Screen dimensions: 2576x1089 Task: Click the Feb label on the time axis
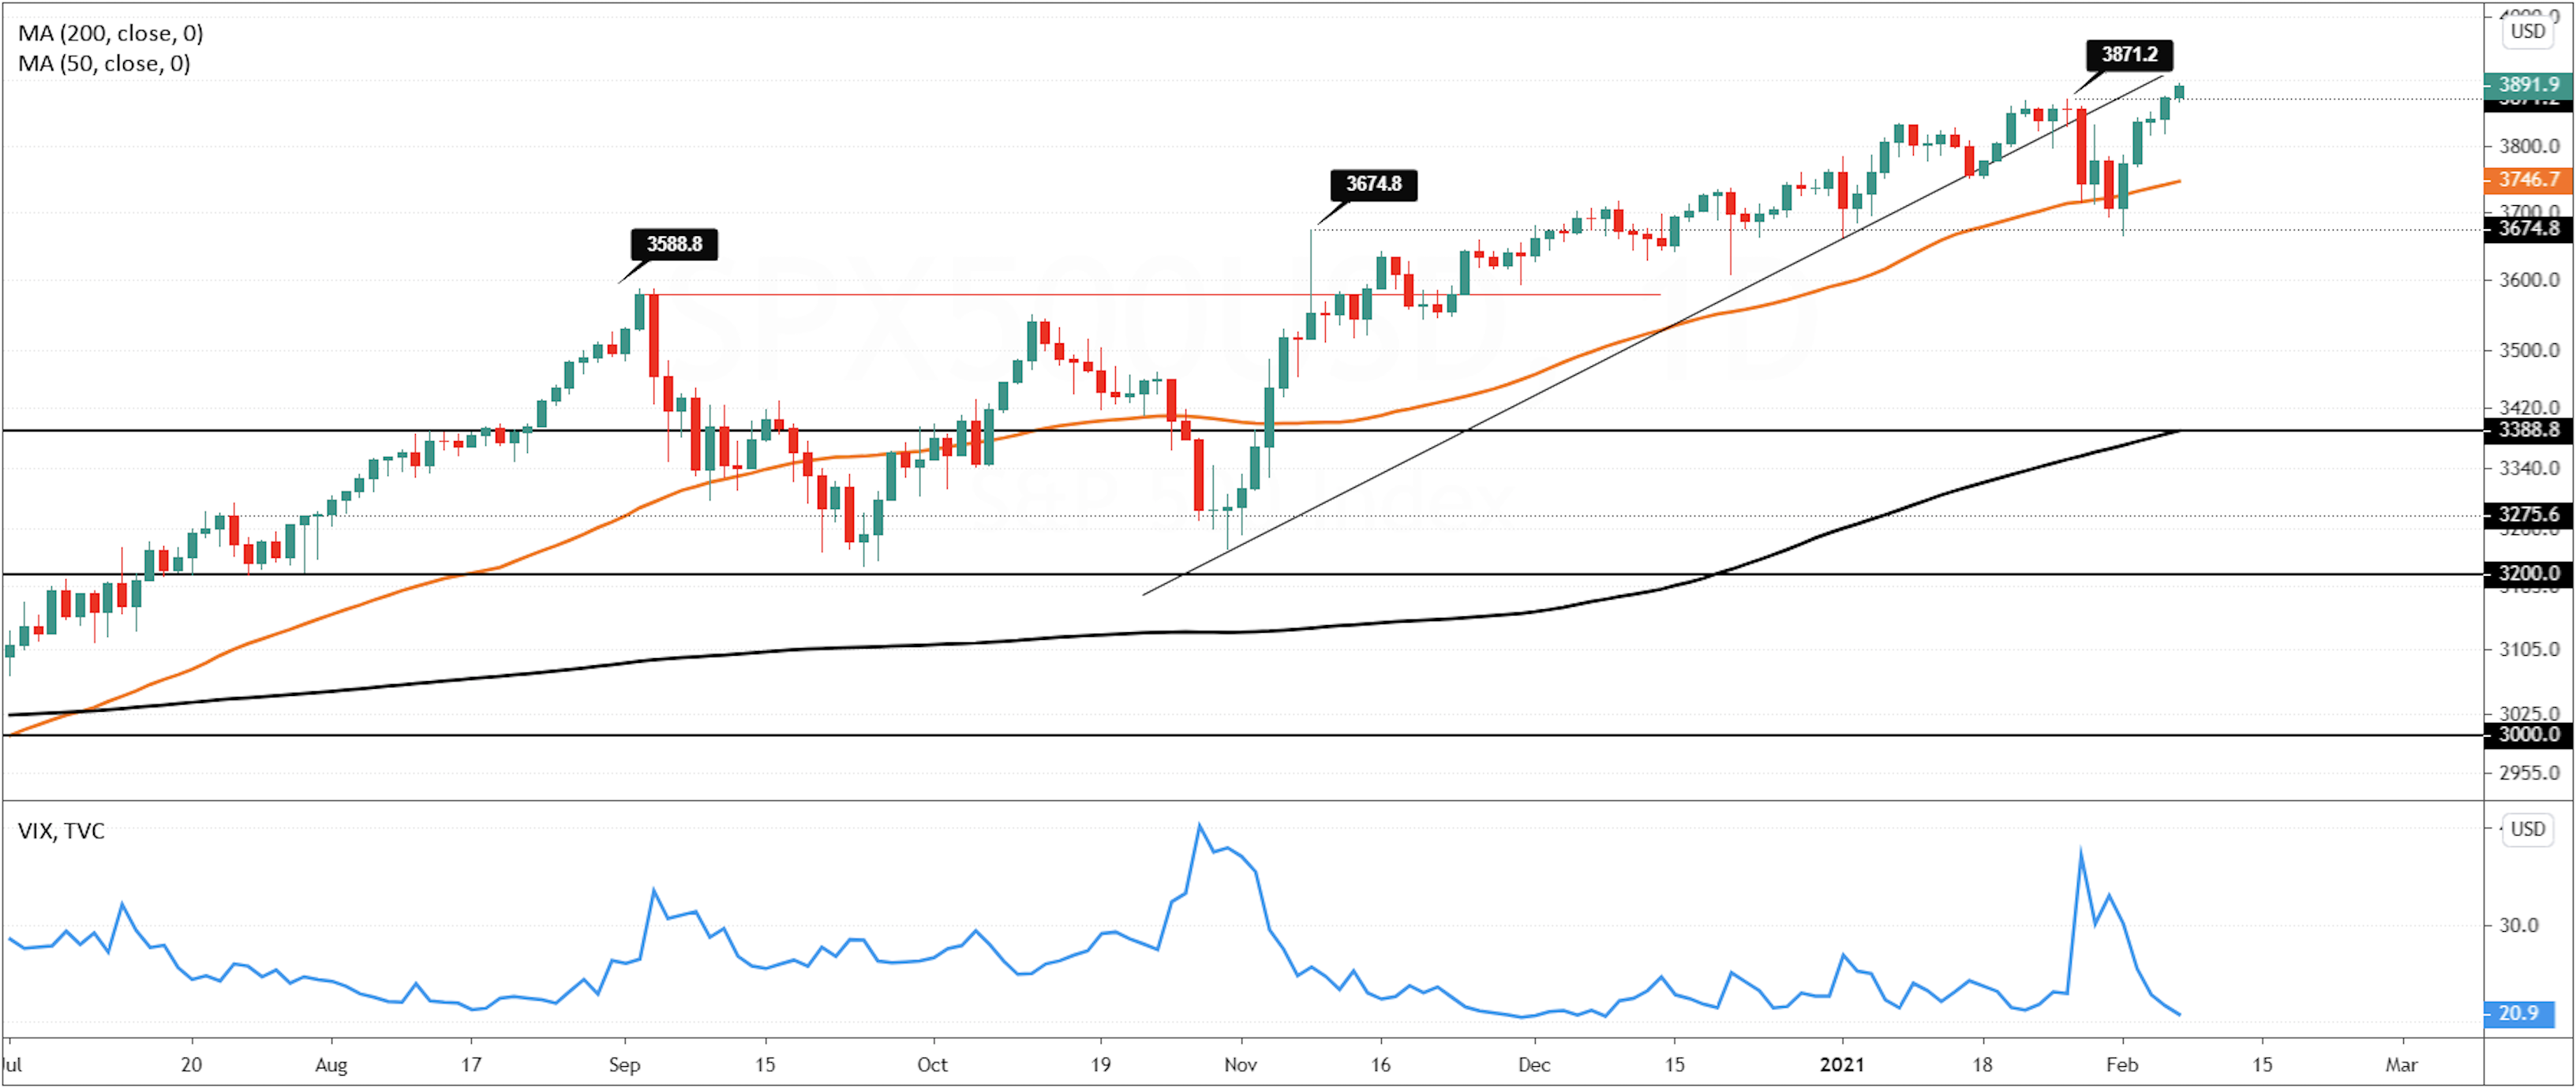point(2122,1064)
